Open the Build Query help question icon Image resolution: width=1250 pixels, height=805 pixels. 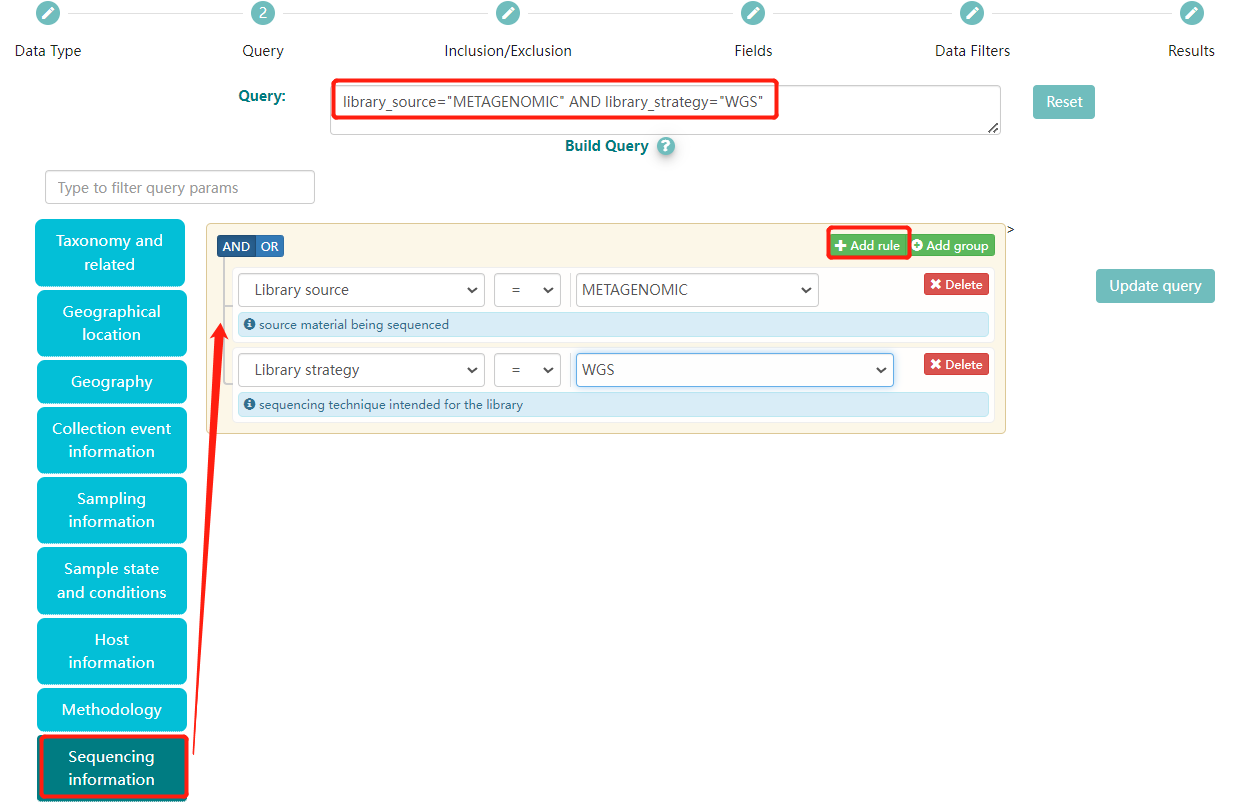666,146
